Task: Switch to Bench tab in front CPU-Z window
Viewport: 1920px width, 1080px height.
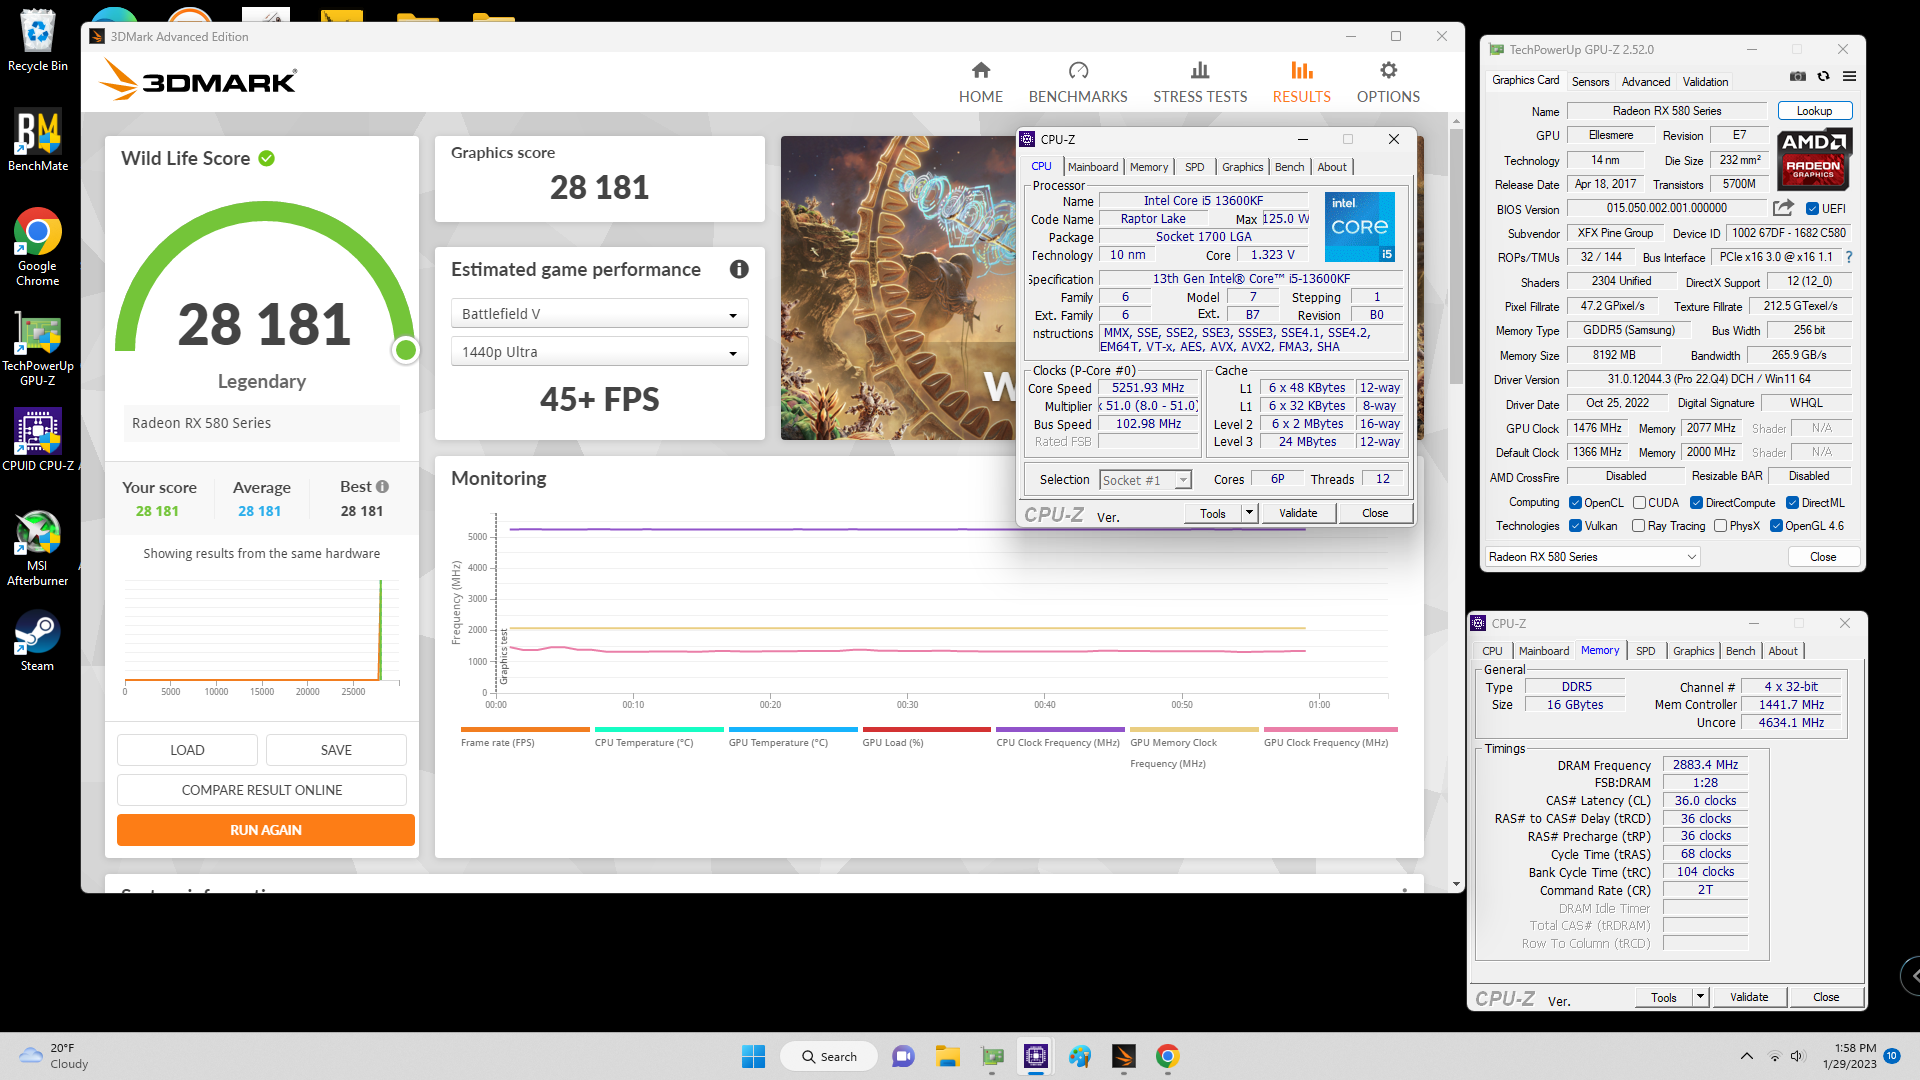Action: click(x=1289, y=167)
